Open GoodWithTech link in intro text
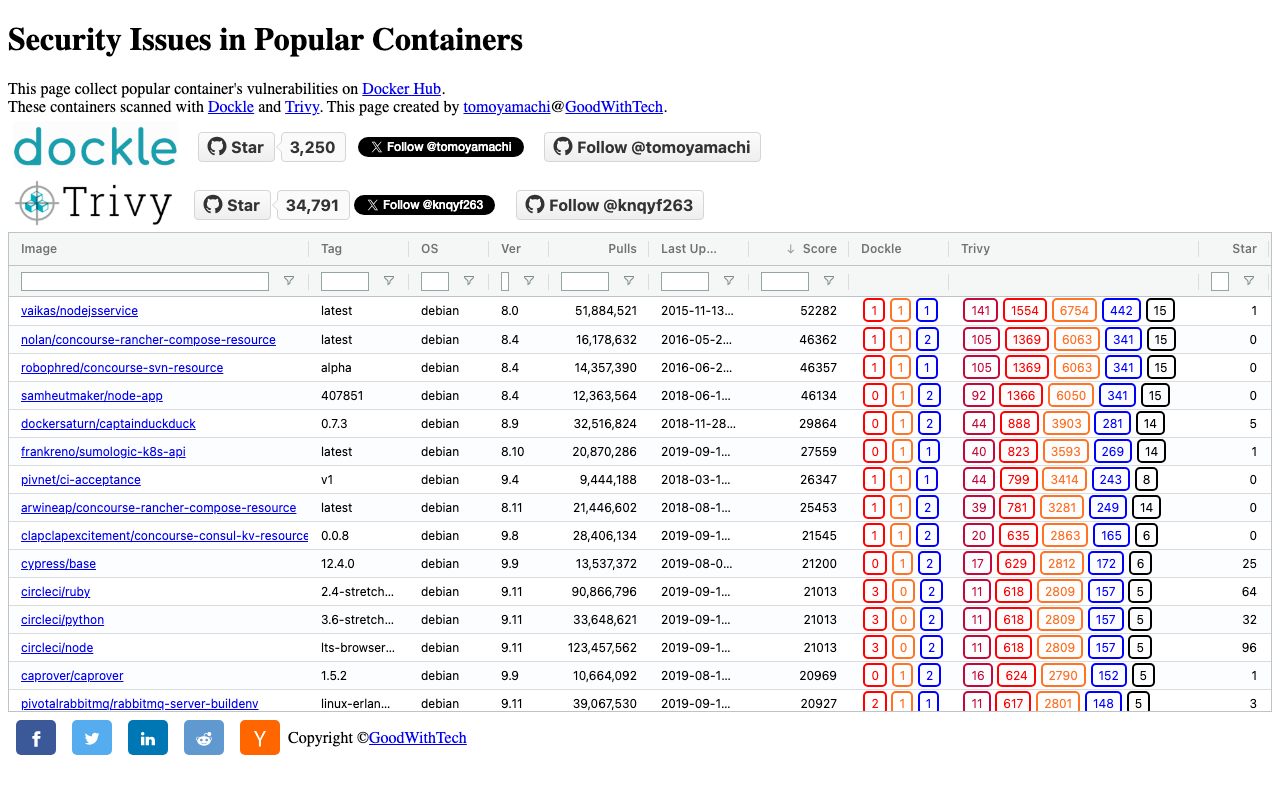The height and width of the screenshot is (800, 1280). point(614,107)
